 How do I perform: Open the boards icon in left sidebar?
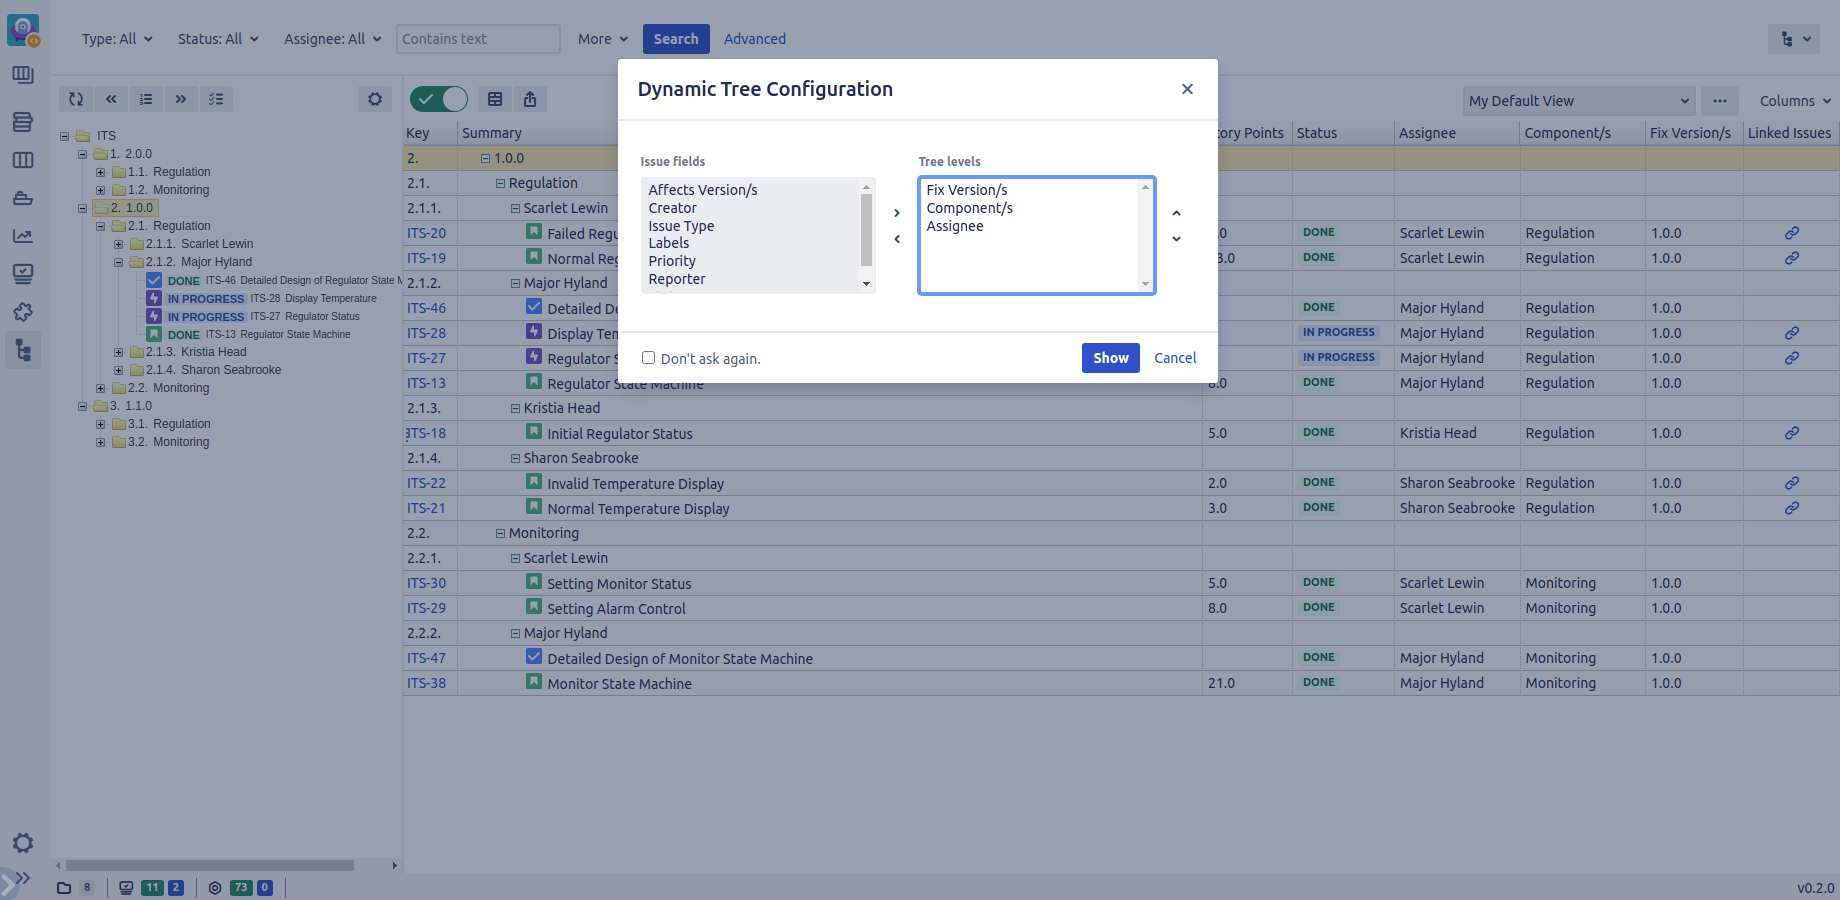(23, 75)
